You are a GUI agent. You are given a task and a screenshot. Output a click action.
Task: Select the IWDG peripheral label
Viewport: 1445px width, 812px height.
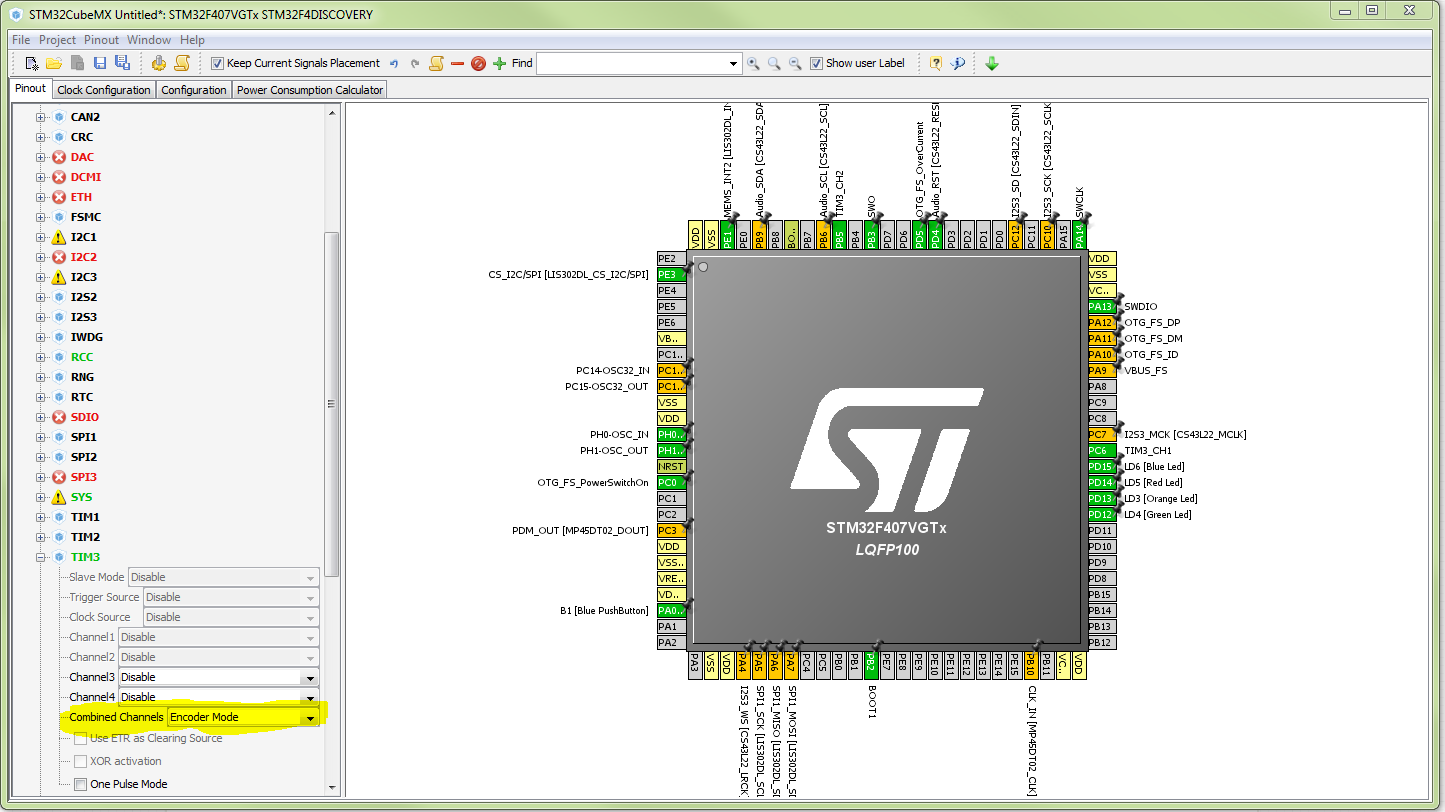(x=87, y=337)
